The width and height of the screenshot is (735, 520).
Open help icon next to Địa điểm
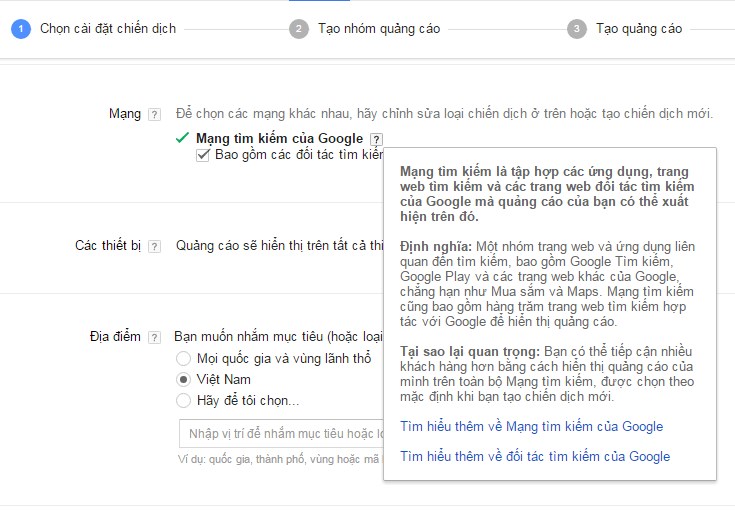[x=154, y=337]
